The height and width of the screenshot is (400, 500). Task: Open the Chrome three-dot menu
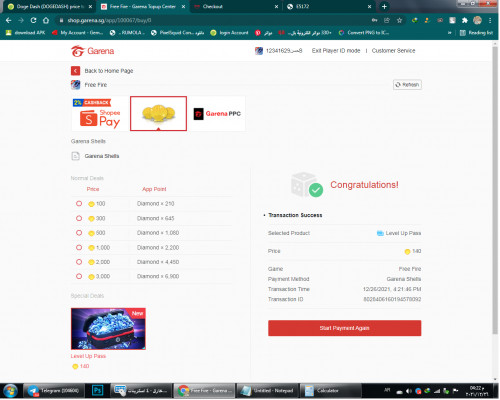(490, 20)
